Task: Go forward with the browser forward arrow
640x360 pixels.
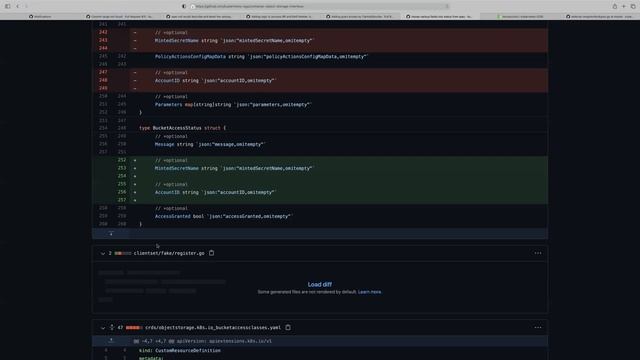Action: [x=26, y=6]
